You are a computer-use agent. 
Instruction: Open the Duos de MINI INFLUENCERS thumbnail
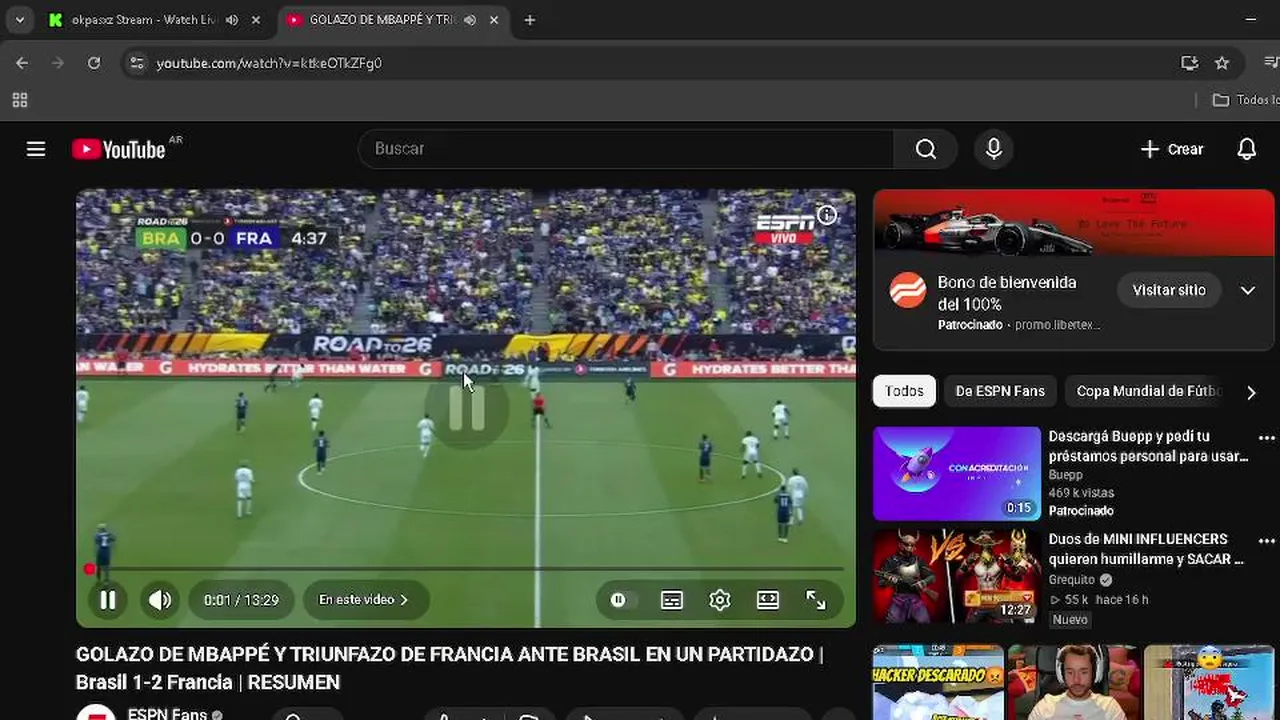957,577
